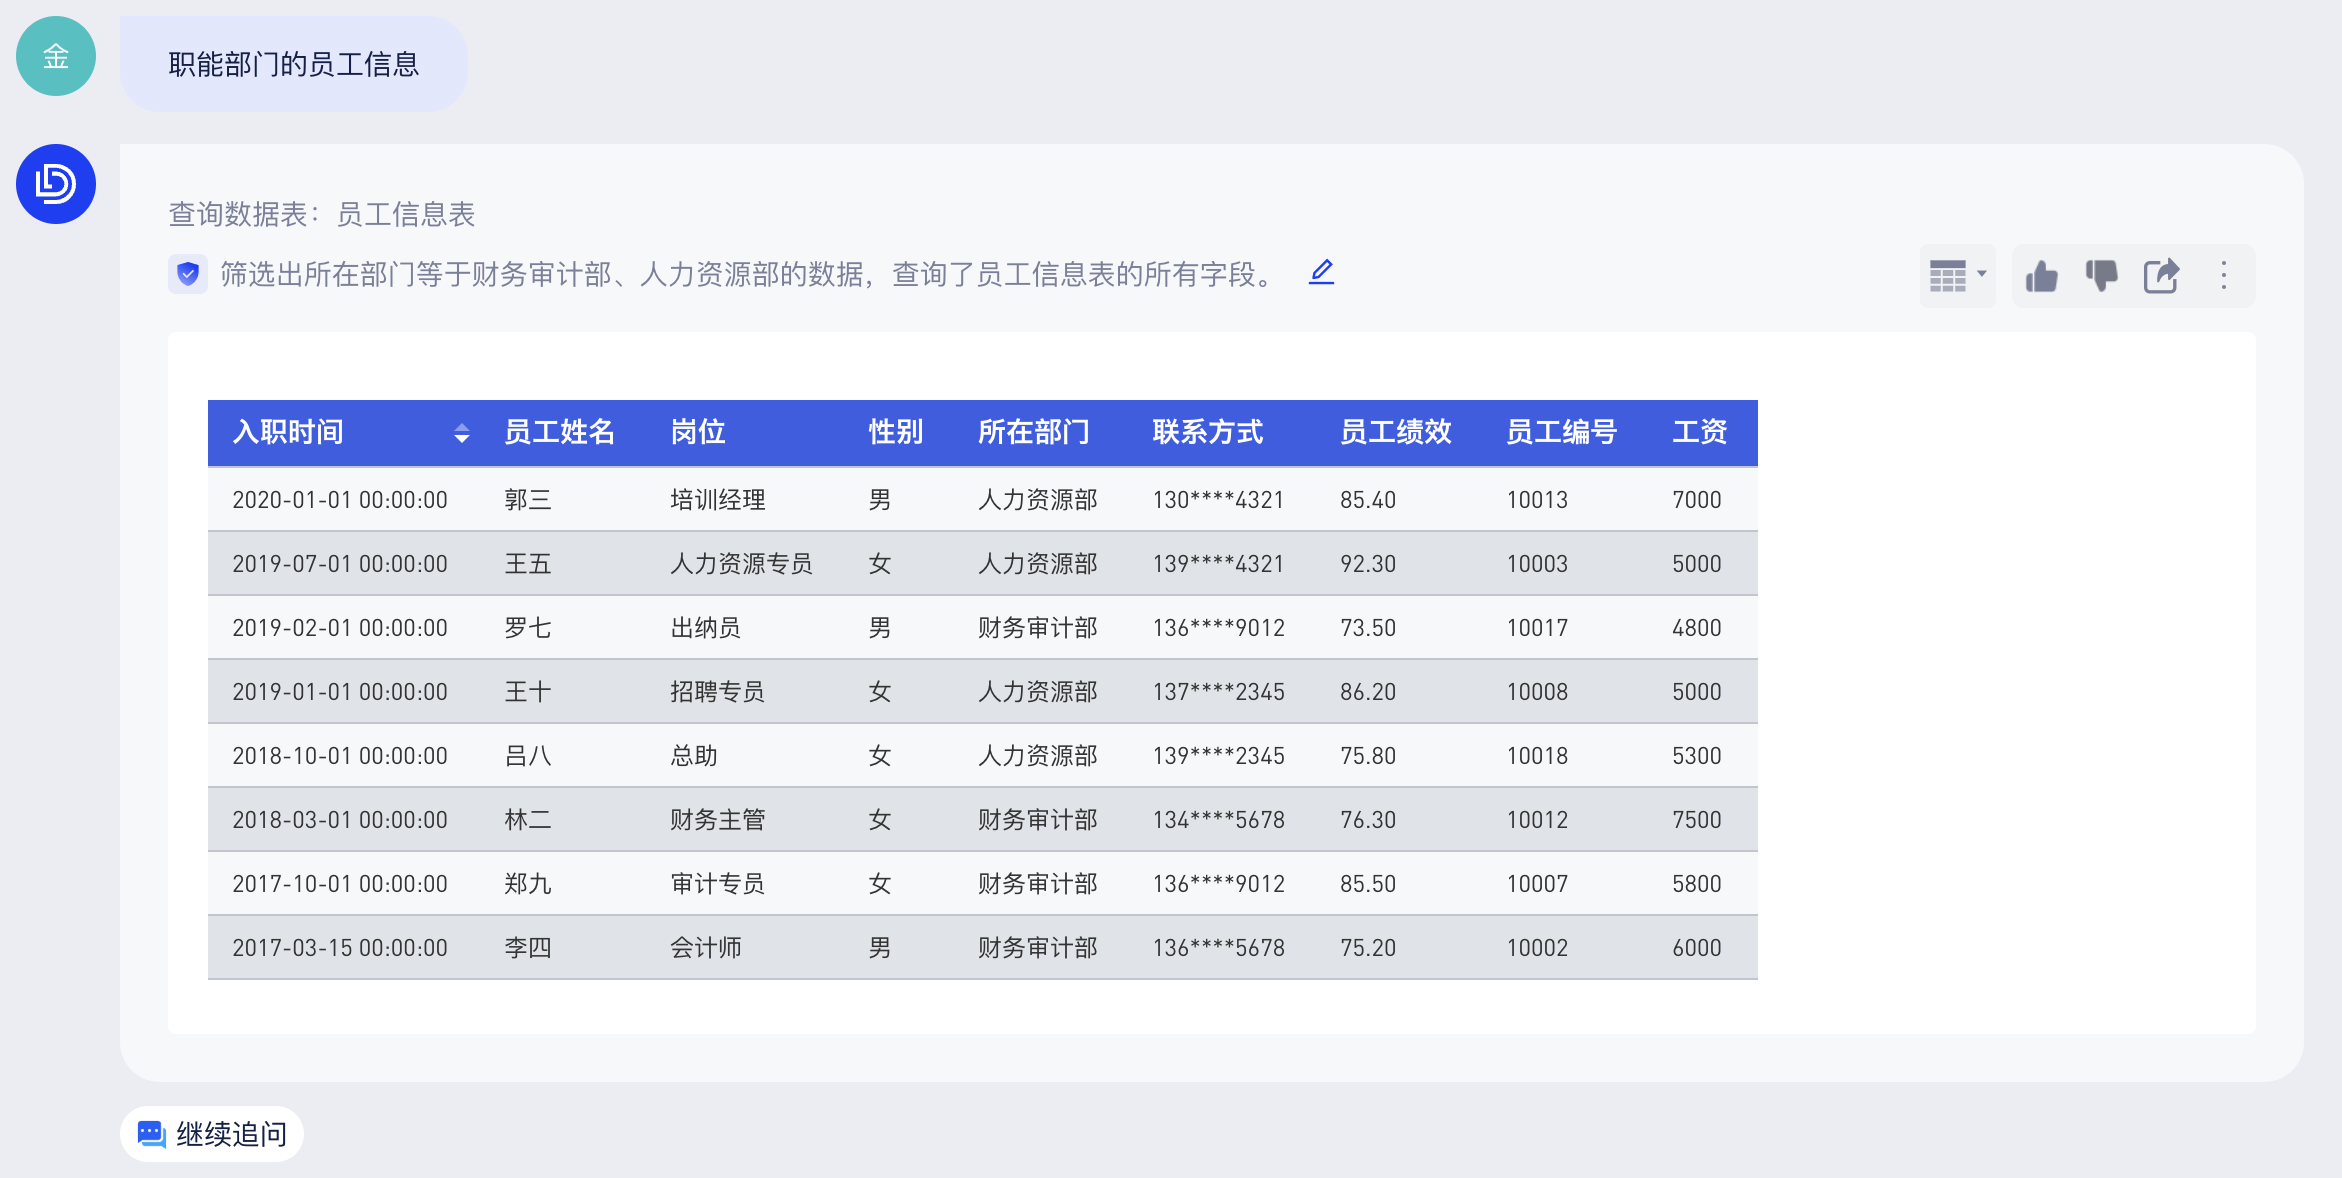Click the 所在部门 column header

[x=1034, y=432]
